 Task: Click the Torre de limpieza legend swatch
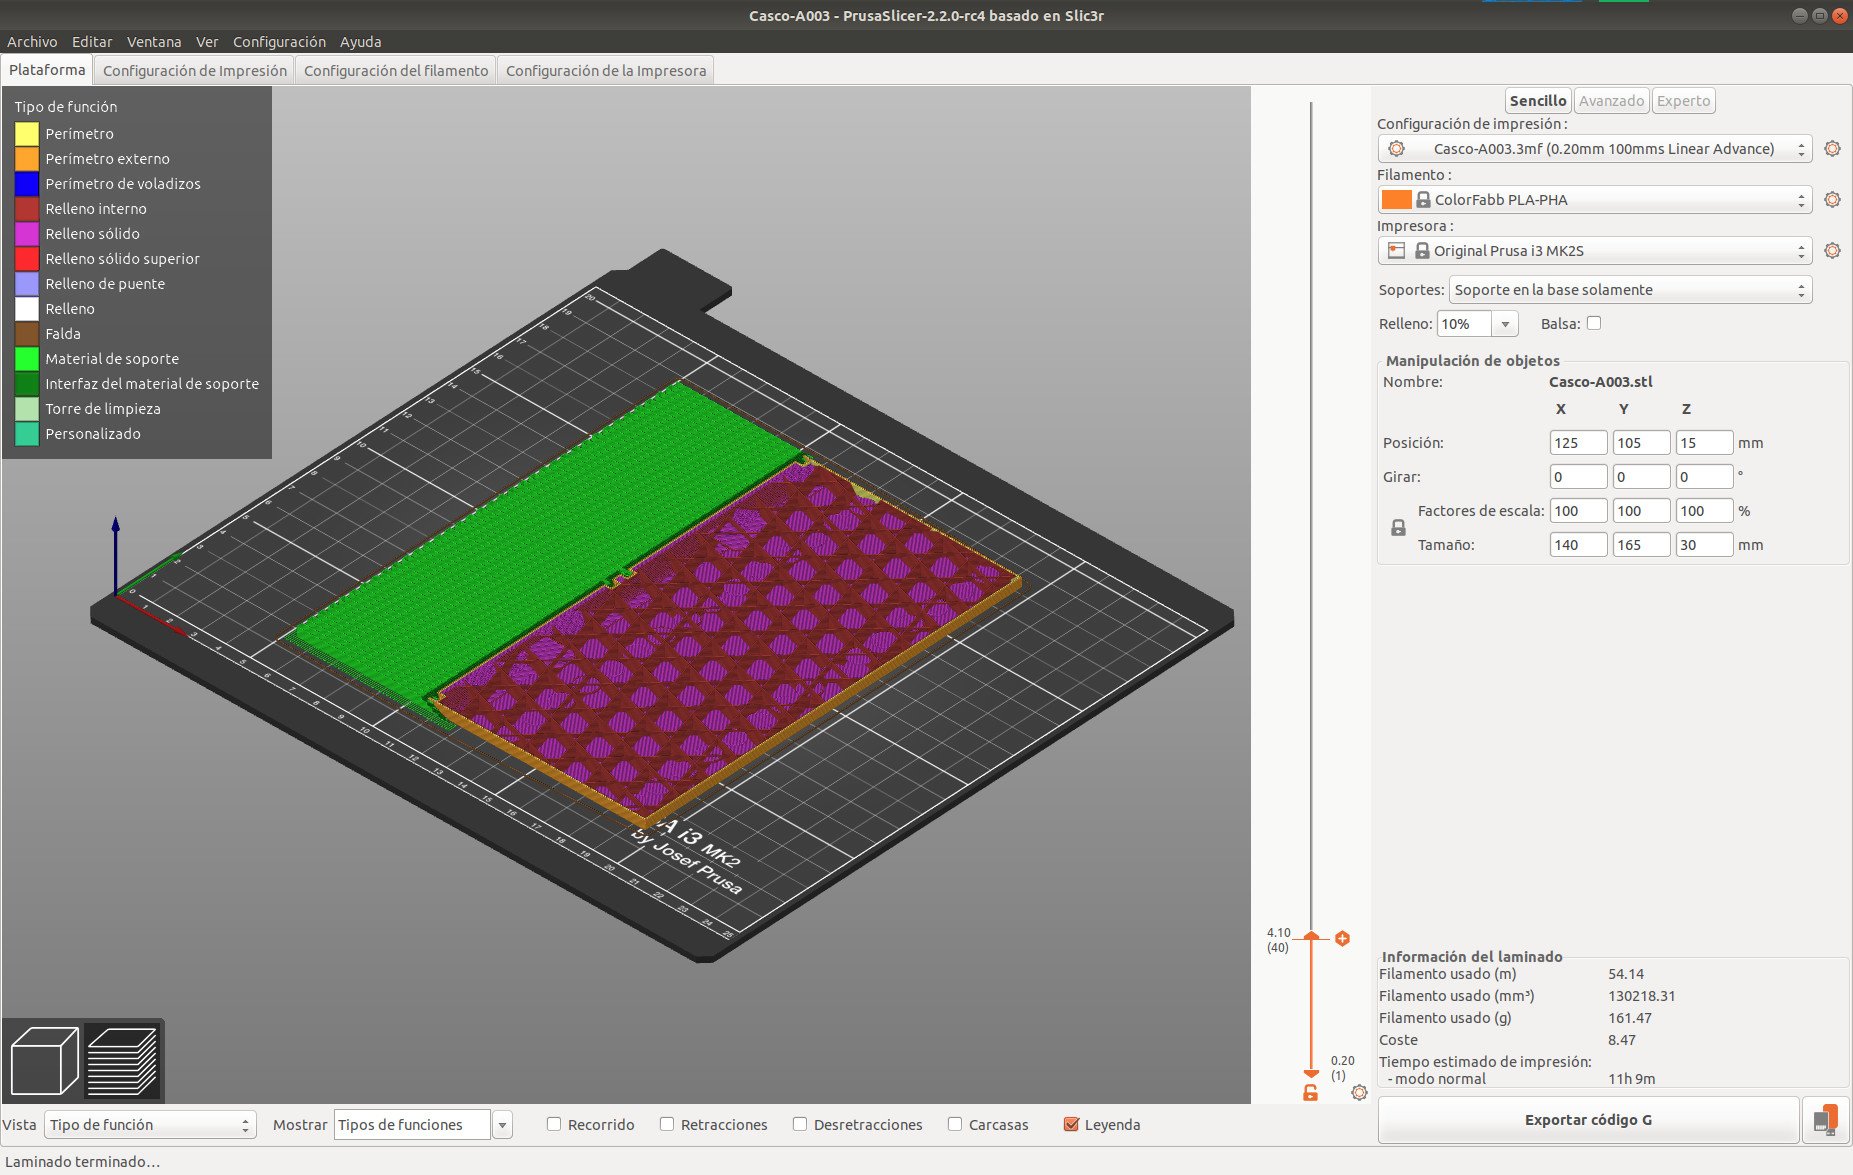pos(27,408)
